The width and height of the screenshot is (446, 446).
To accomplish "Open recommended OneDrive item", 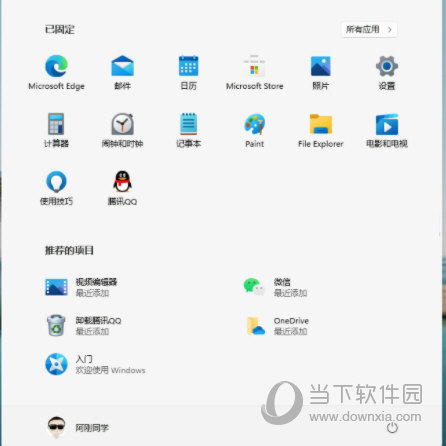I will (277, 326).
